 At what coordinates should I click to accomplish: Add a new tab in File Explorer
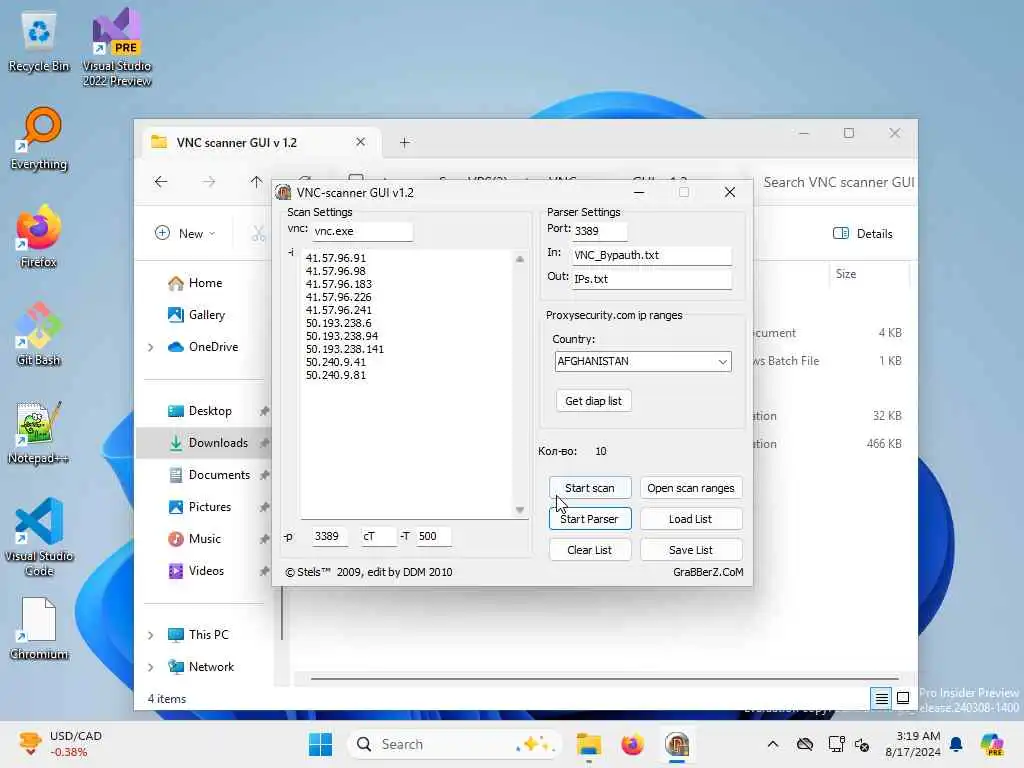pos(404,142)
